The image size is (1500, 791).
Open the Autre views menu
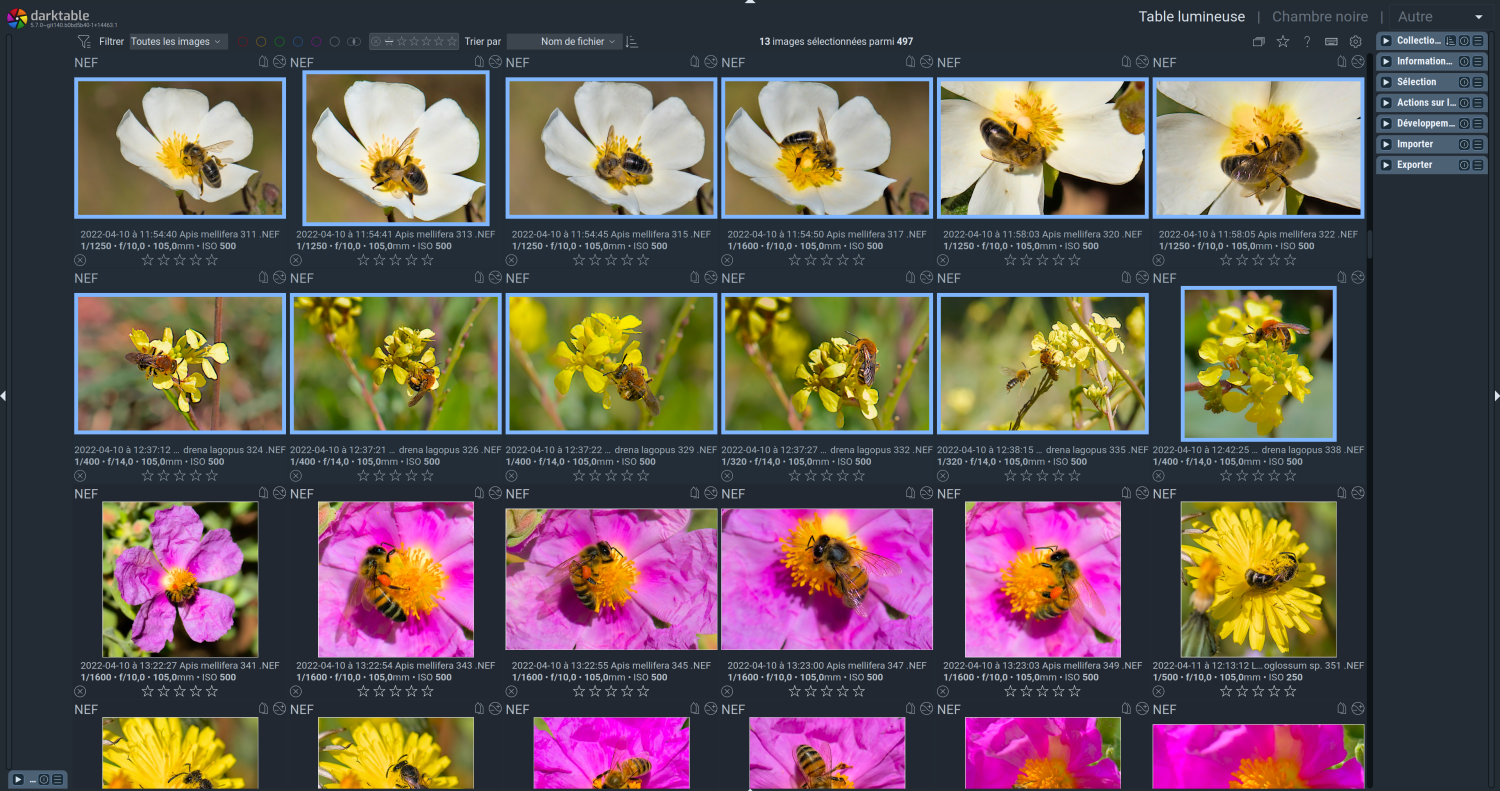click(x=1440, y=17)
